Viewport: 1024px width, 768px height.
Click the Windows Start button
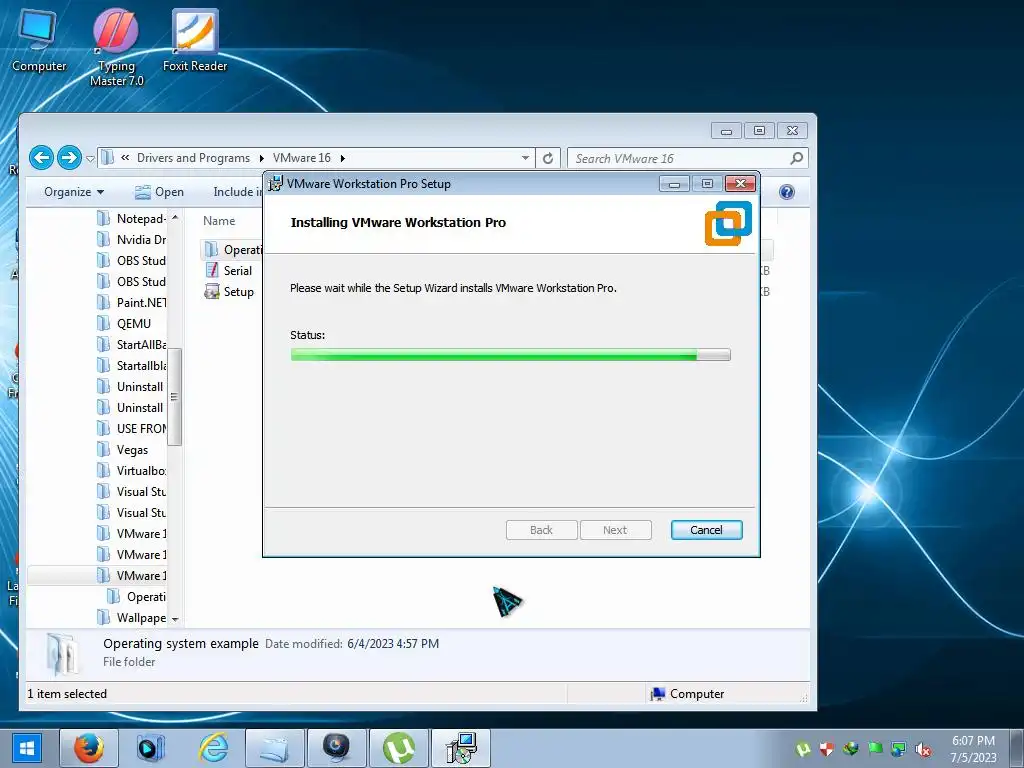tap(27, 748)
